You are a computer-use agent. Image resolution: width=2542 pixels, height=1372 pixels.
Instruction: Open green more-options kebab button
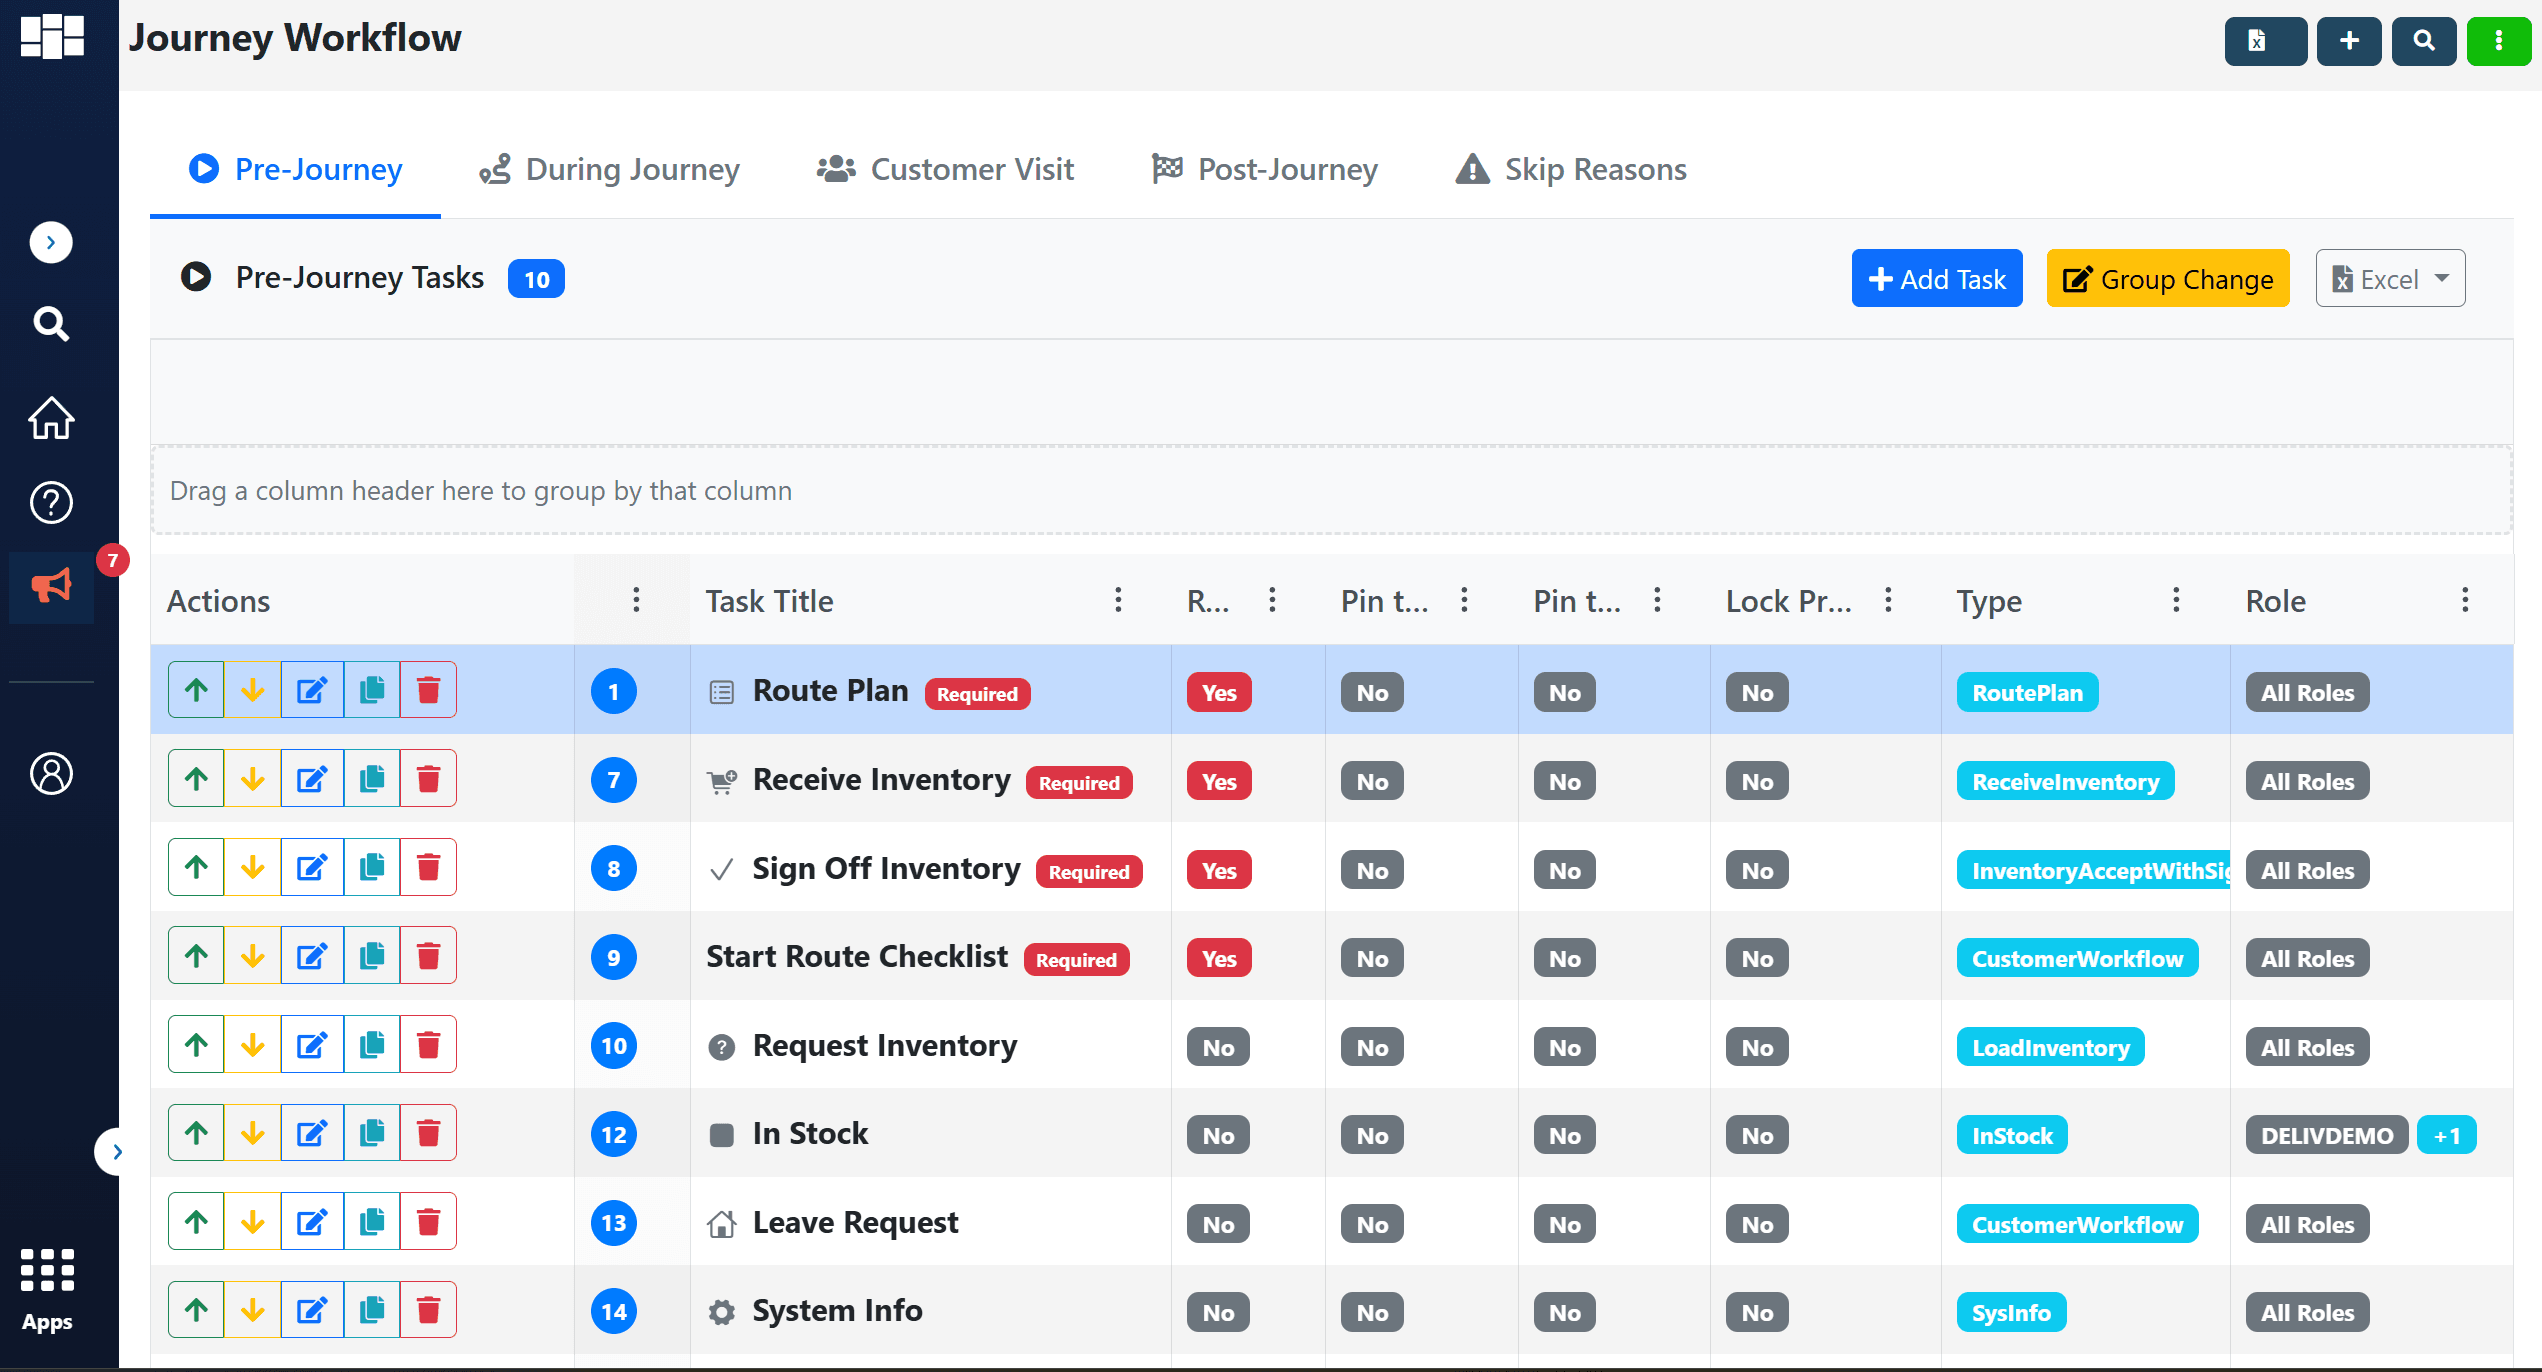pyautogui.click(x=2499, y=41)
